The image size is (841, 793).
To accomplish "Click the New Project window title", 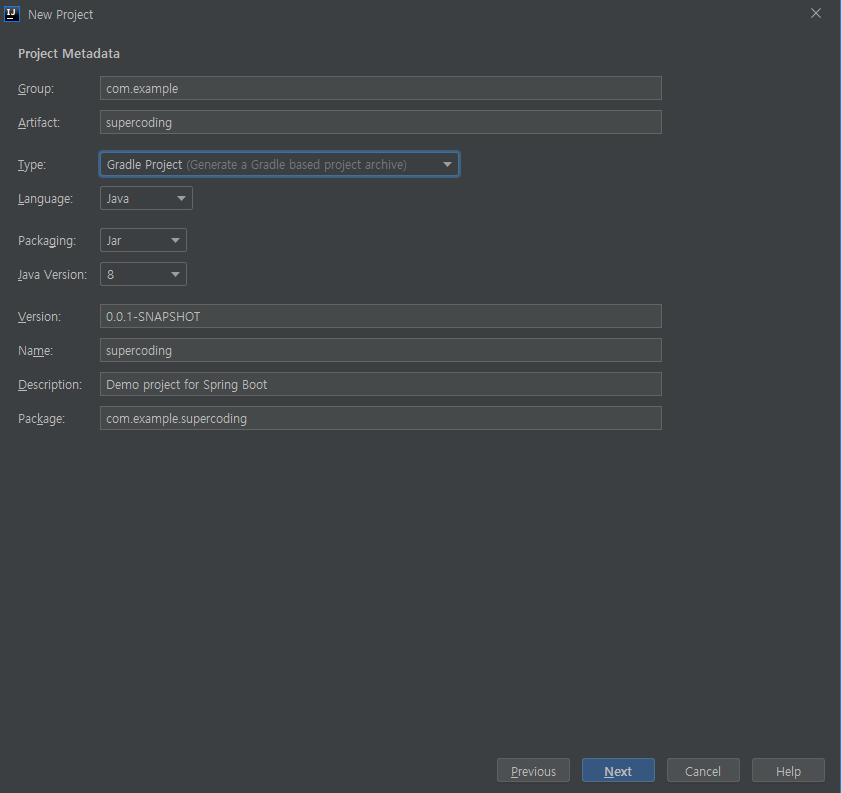I will pyautogui.click(x=61, y=14).
